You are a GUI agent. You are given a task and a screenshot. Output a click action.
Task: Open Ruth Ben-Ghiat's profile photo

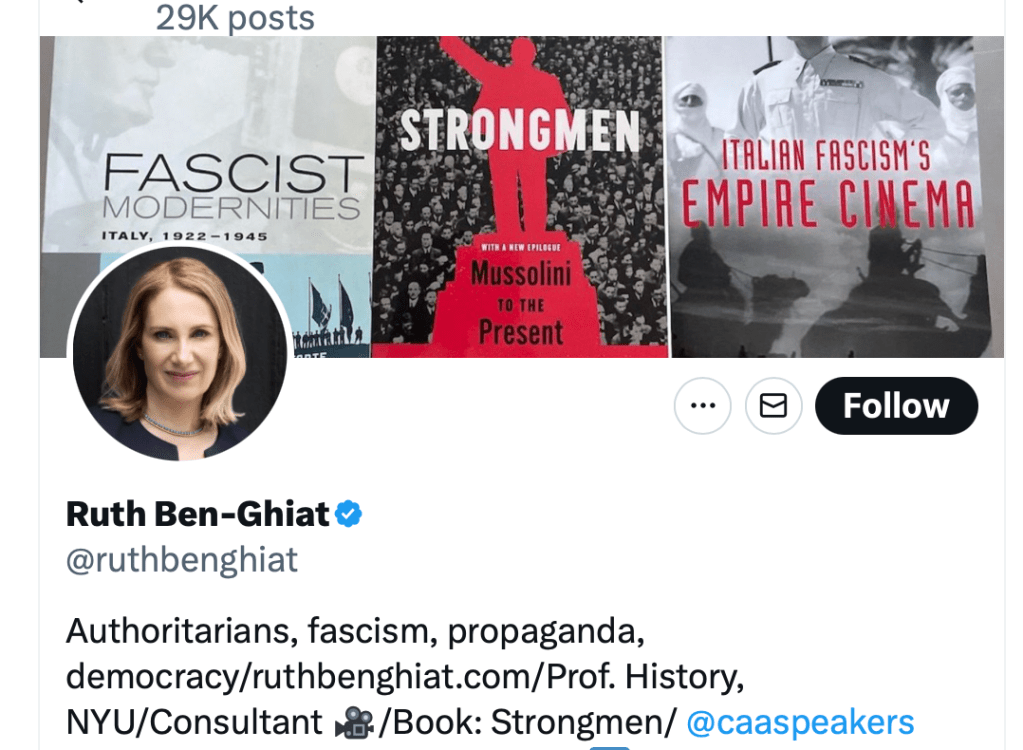[180, 354]
